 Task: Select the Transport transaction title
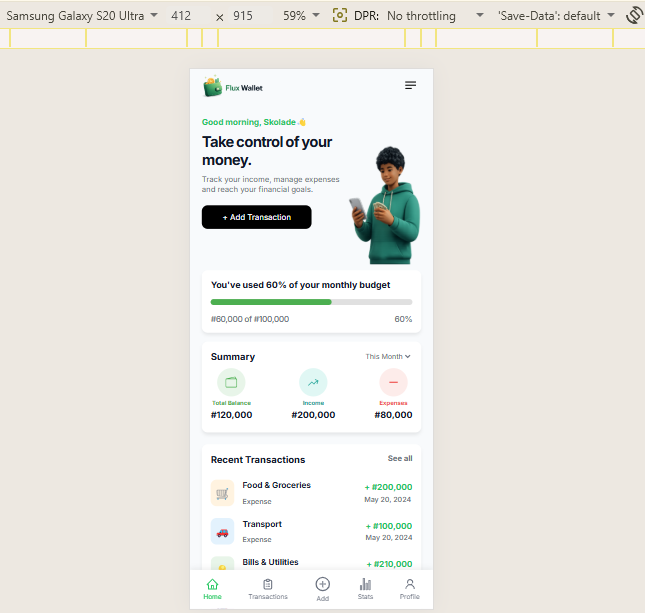tap(262, 524)
